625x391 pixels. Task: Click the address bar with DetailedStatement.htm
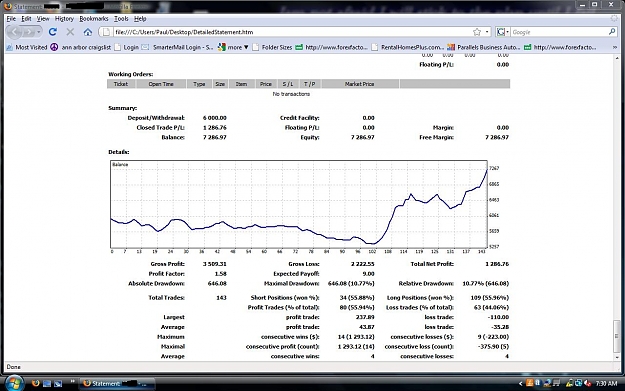click(x=293, y=32)
